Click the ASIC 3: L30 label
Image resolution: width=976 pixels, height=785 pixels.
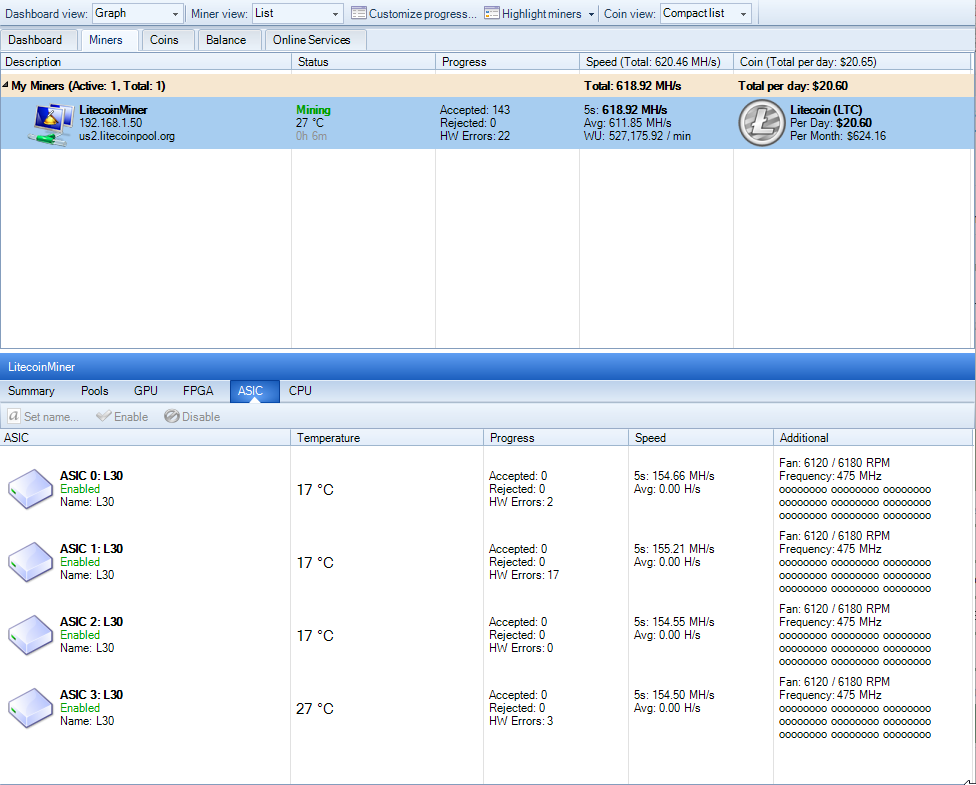92,694
